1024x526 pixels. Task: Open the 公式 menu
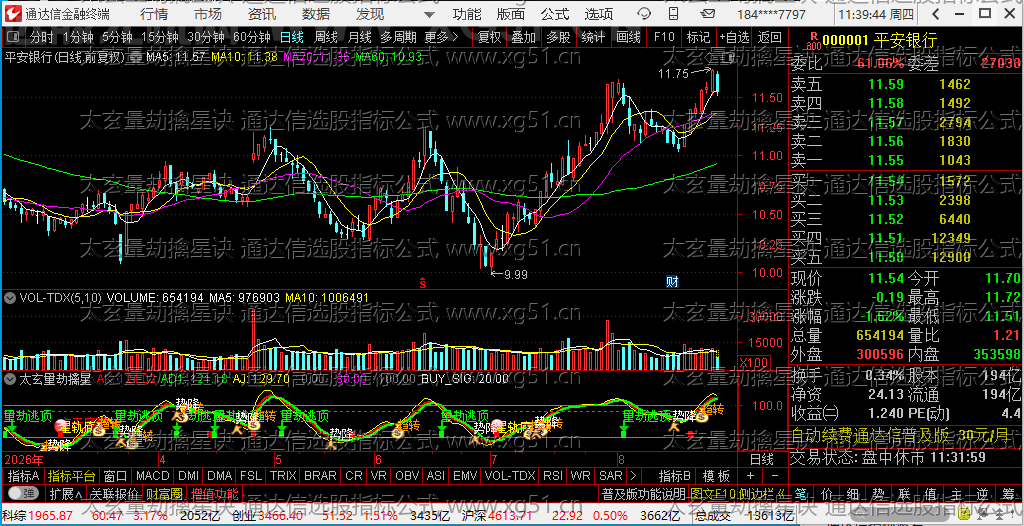click(555, 14)
